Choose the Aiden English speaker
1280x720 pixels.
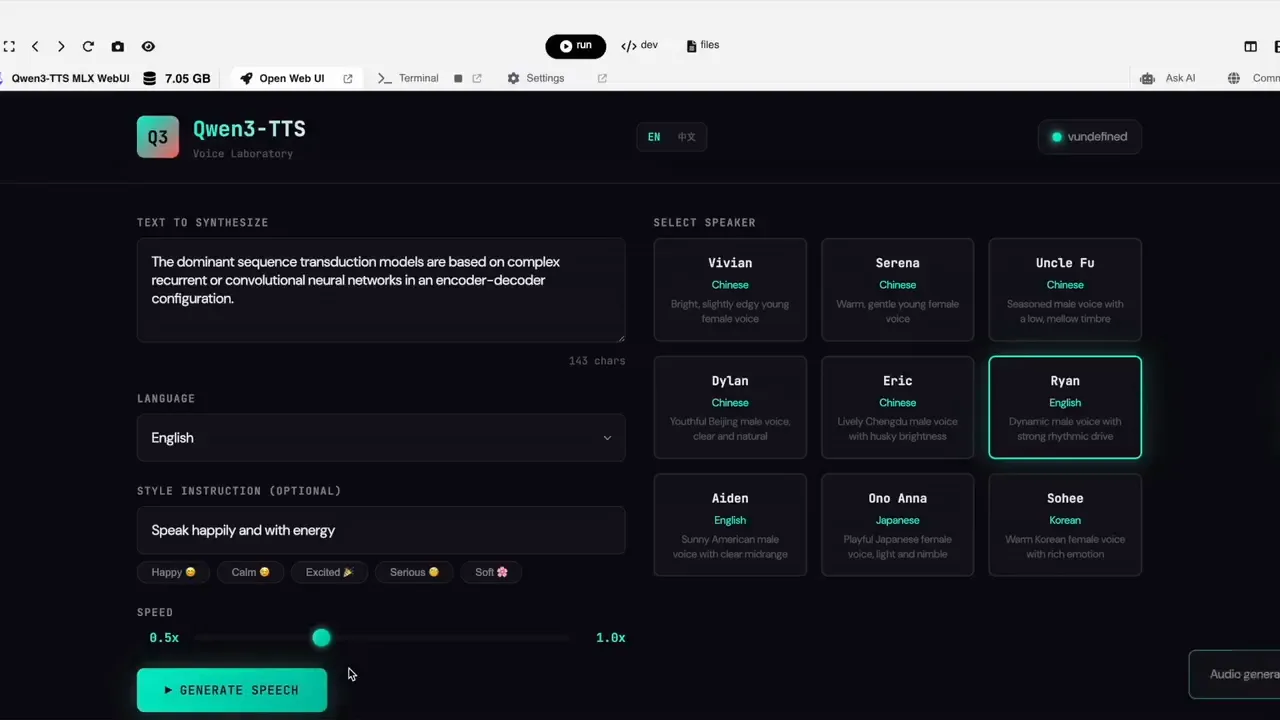pyautogui.click(x=730, y=524)
